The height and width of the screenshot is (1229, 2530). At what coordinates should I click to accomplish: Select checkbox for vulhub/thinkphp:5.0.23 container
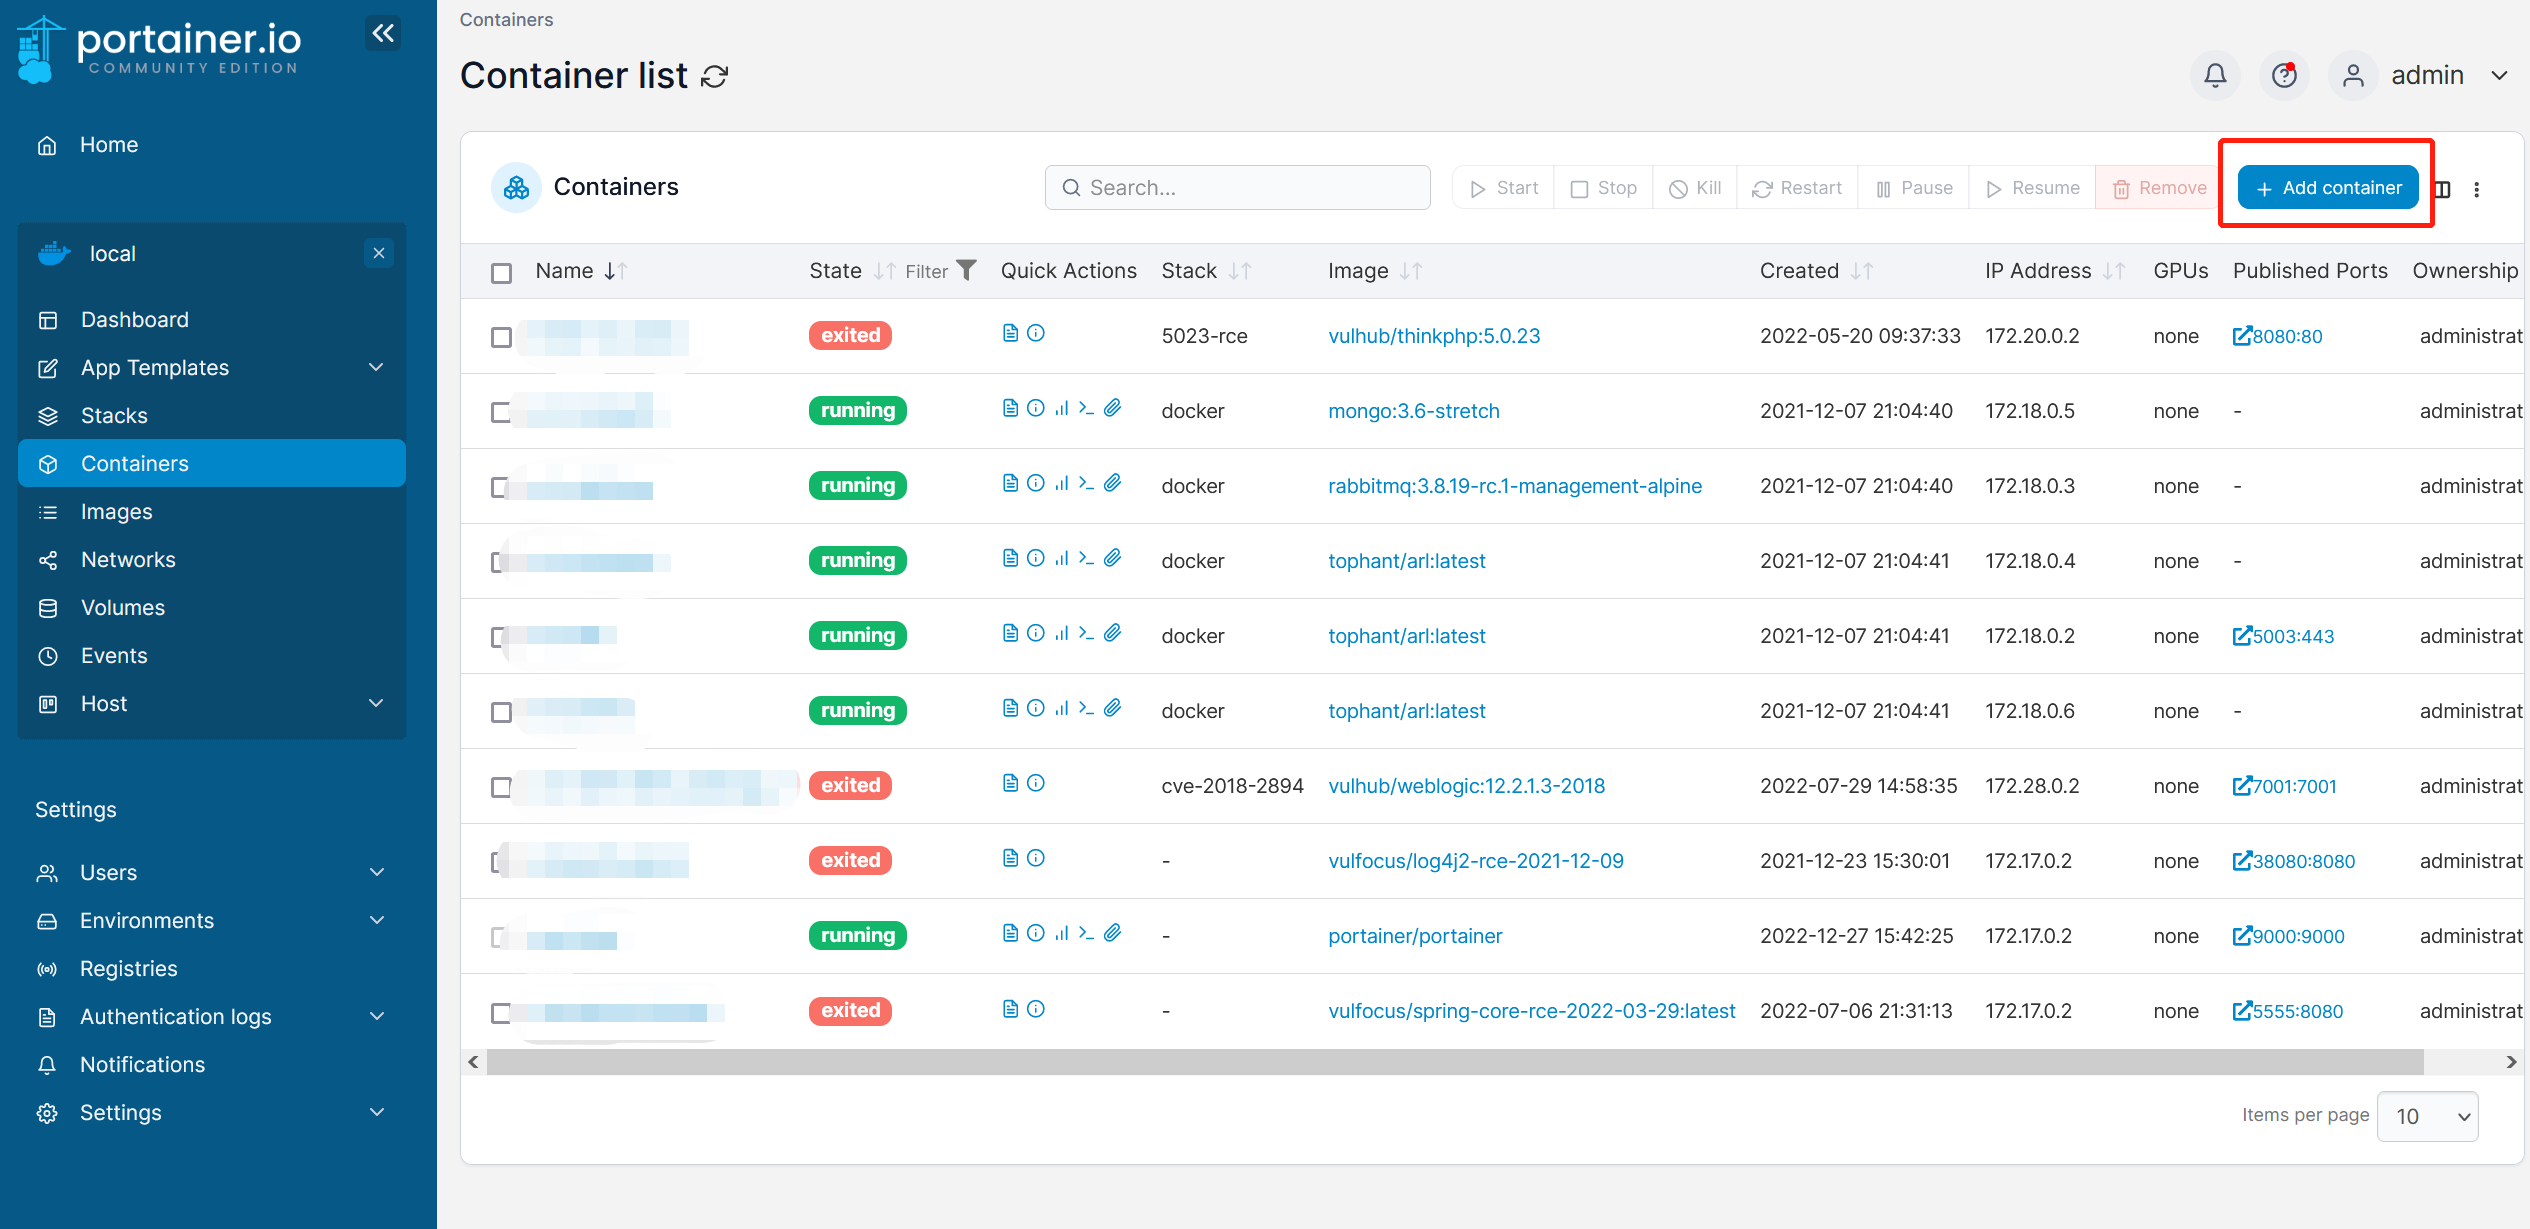[x=501, y=337]
